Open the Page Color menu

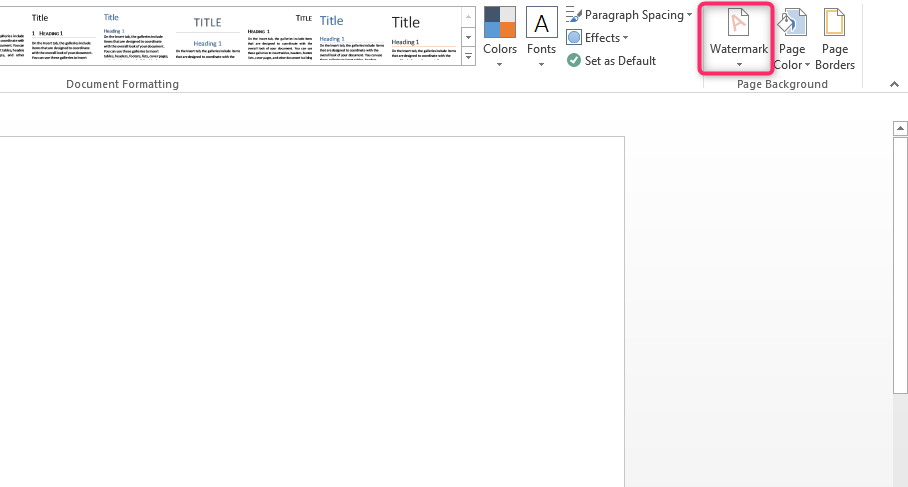(x=792, y=38)
